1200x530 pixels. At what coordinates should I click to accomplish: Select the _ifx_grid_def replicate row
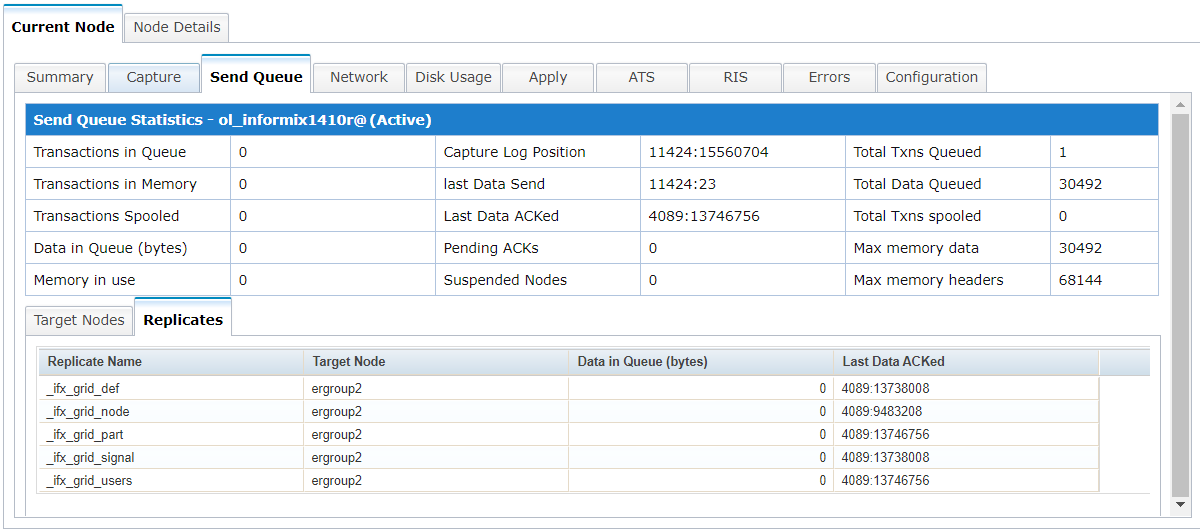[568, 388]
